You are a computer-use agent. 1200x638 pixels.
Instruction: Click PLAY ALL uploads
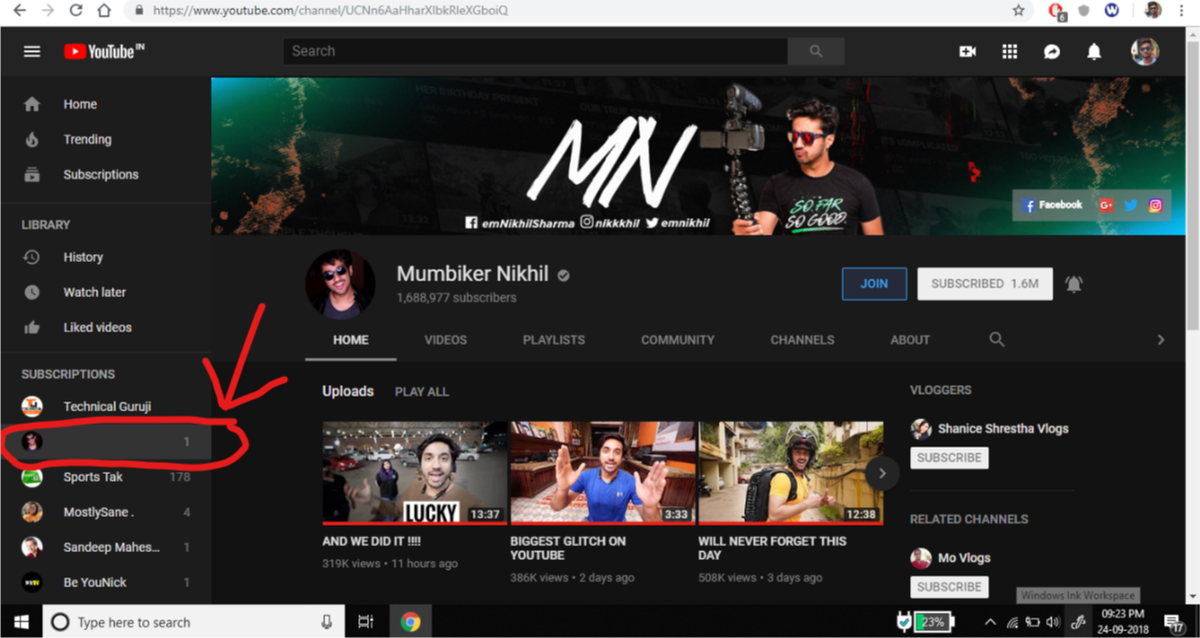click(x=422, y=392)
